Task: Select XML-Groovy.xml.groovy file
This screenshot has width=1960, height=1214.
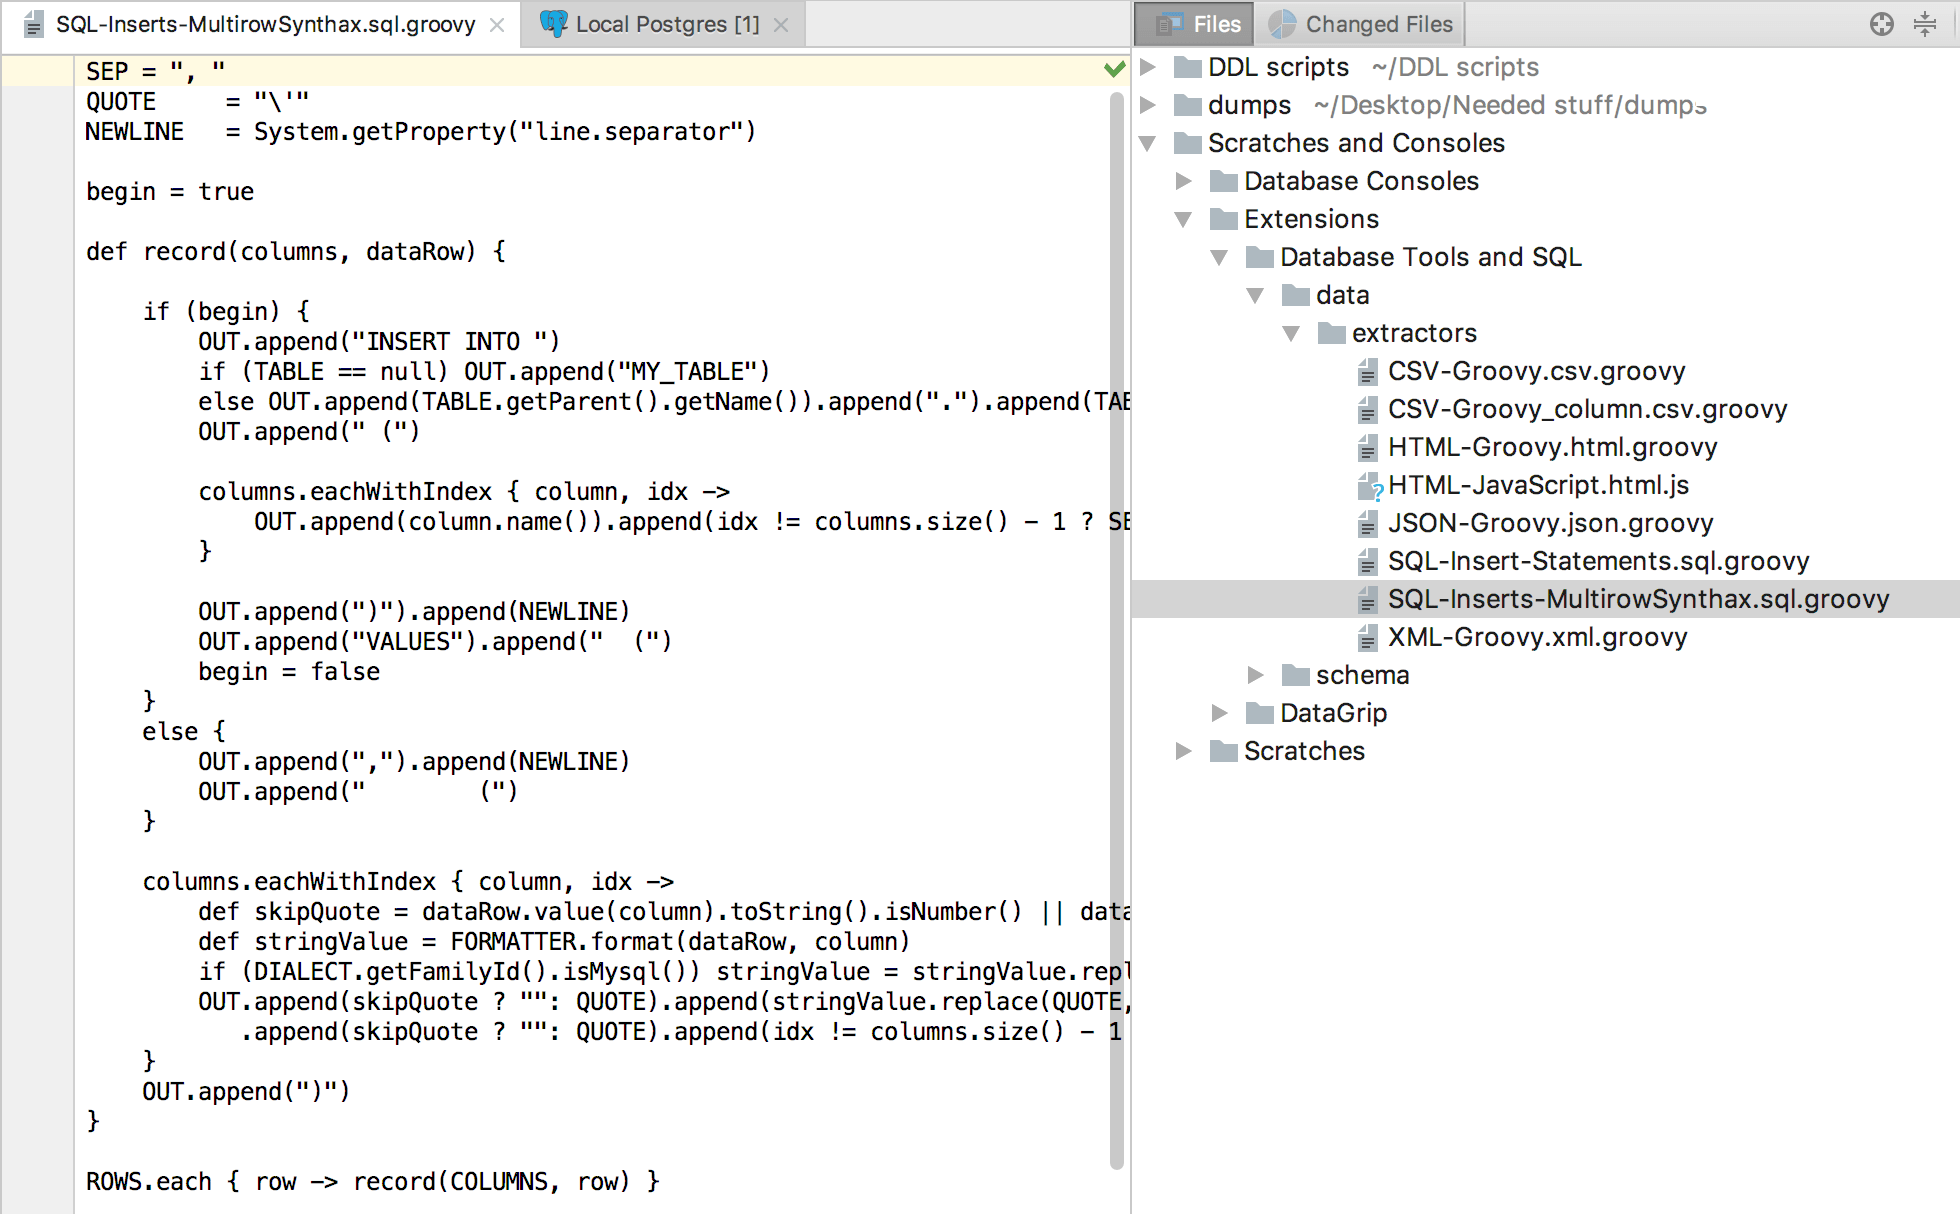Action: 1537,637
